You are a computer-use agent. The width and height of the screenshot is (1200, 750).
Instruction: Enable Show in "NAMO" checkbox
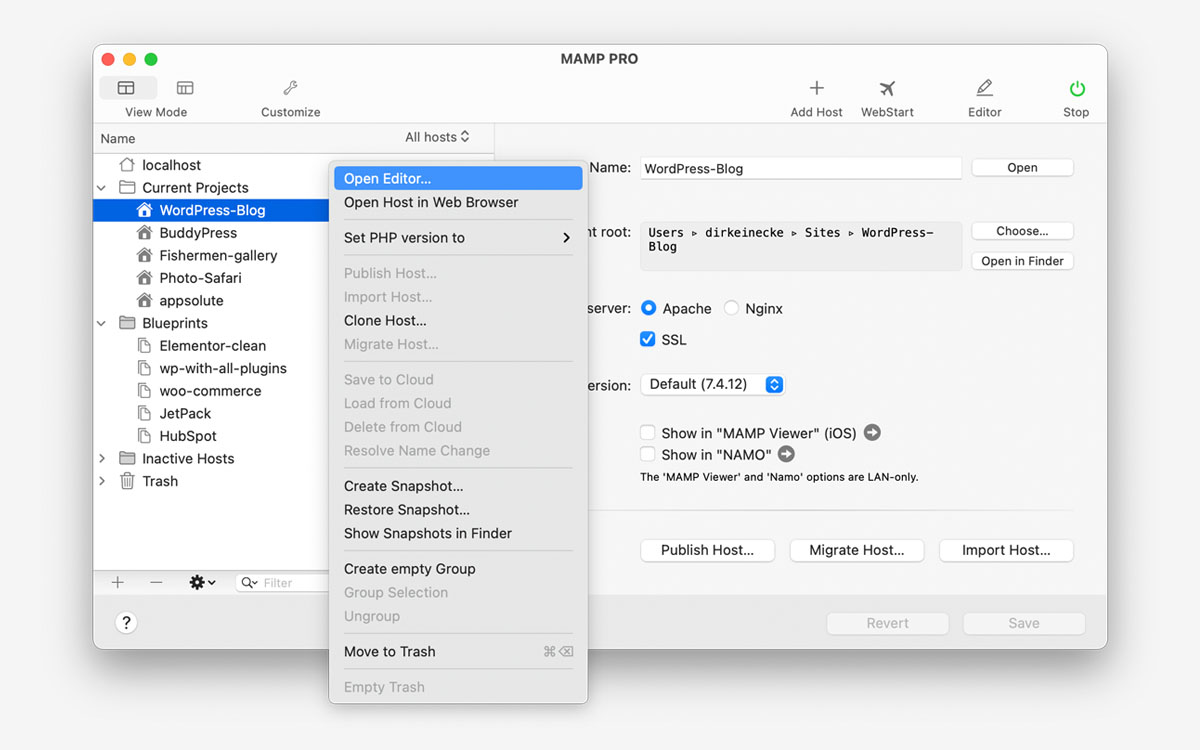point(648,454)
